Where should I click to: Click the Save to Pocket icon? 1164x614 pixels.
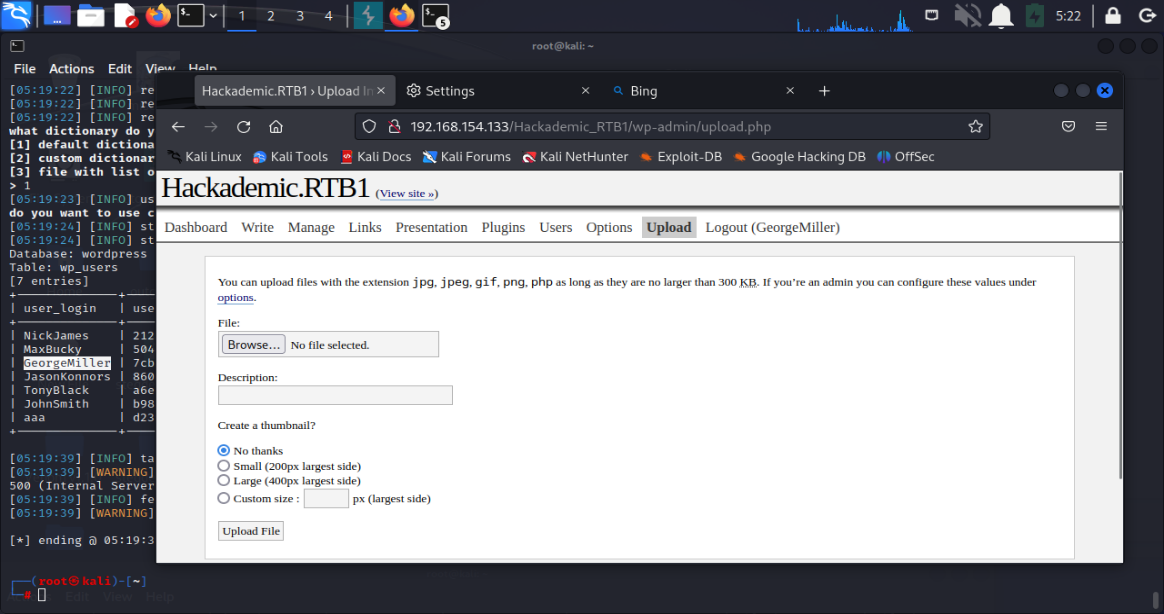[1068, 127]
